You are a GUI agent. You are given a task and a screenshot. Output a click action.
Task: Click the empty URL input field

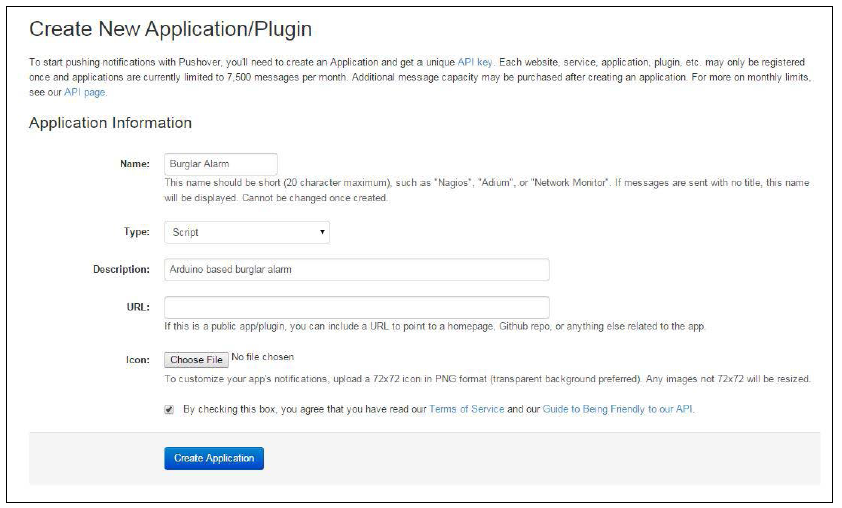[x=357, y=307]
